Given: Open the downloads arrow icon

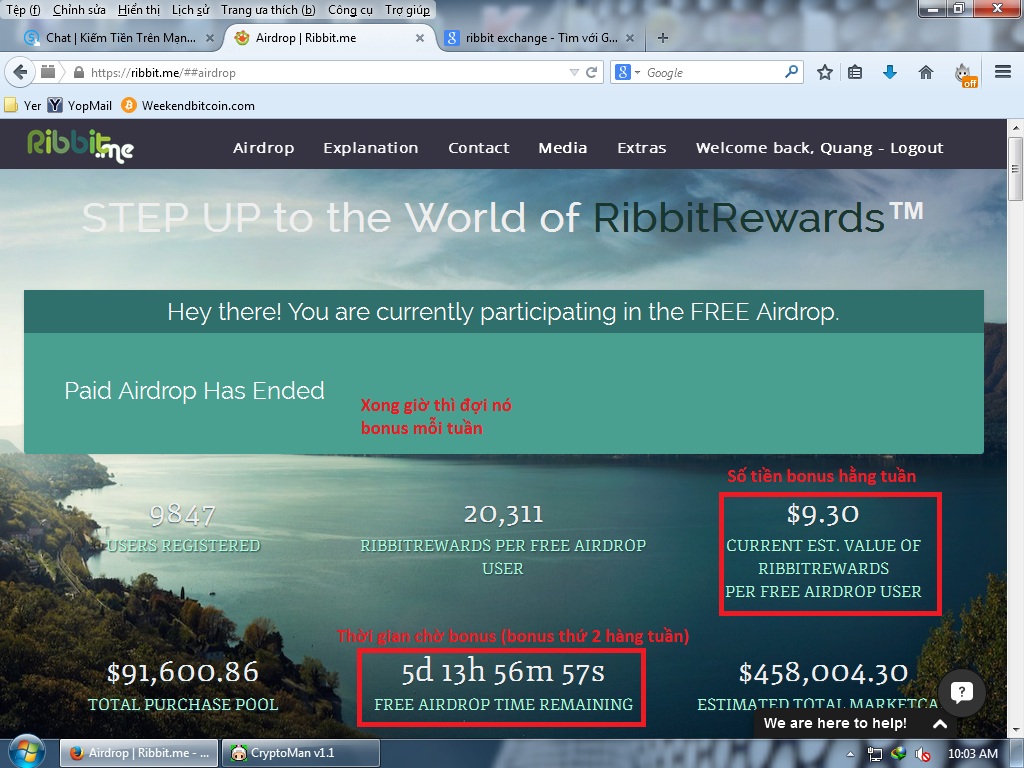Looking at the screenshot, I should click(x=889, y=72).
